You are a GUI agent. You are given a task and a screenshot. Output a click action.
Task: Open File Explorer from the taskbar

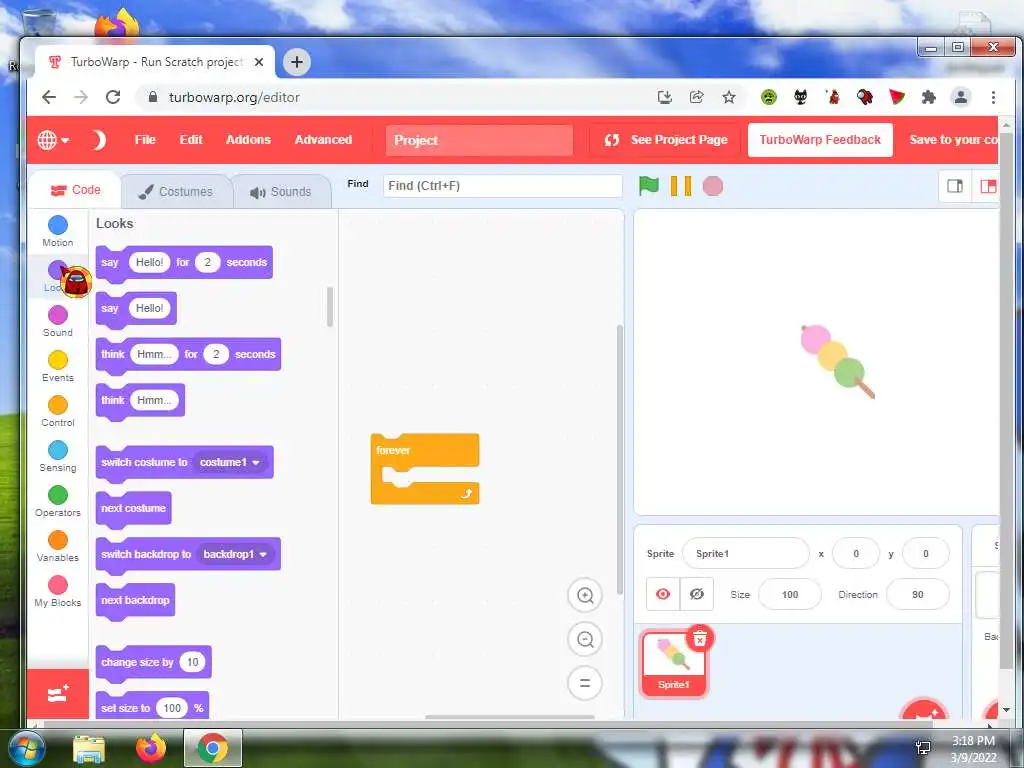tap(89, 748)
